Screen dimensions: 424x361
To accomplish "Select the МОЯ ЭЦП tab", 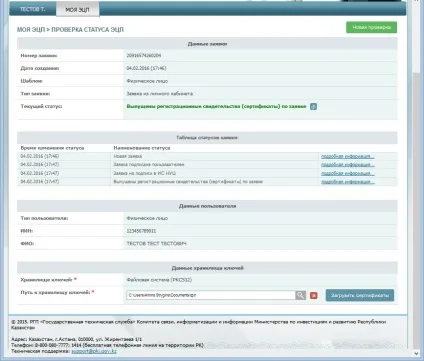I will click(77, 10).
